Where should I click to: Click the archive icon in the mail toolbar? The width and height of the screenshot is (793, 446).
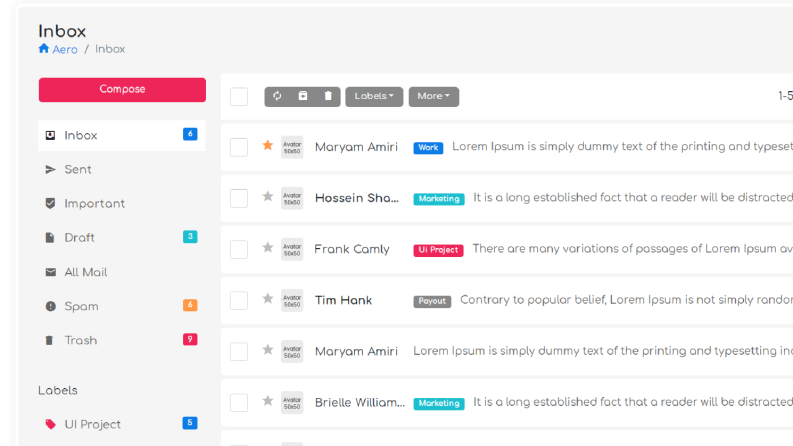pyautogui.click(x=302, y=96)
